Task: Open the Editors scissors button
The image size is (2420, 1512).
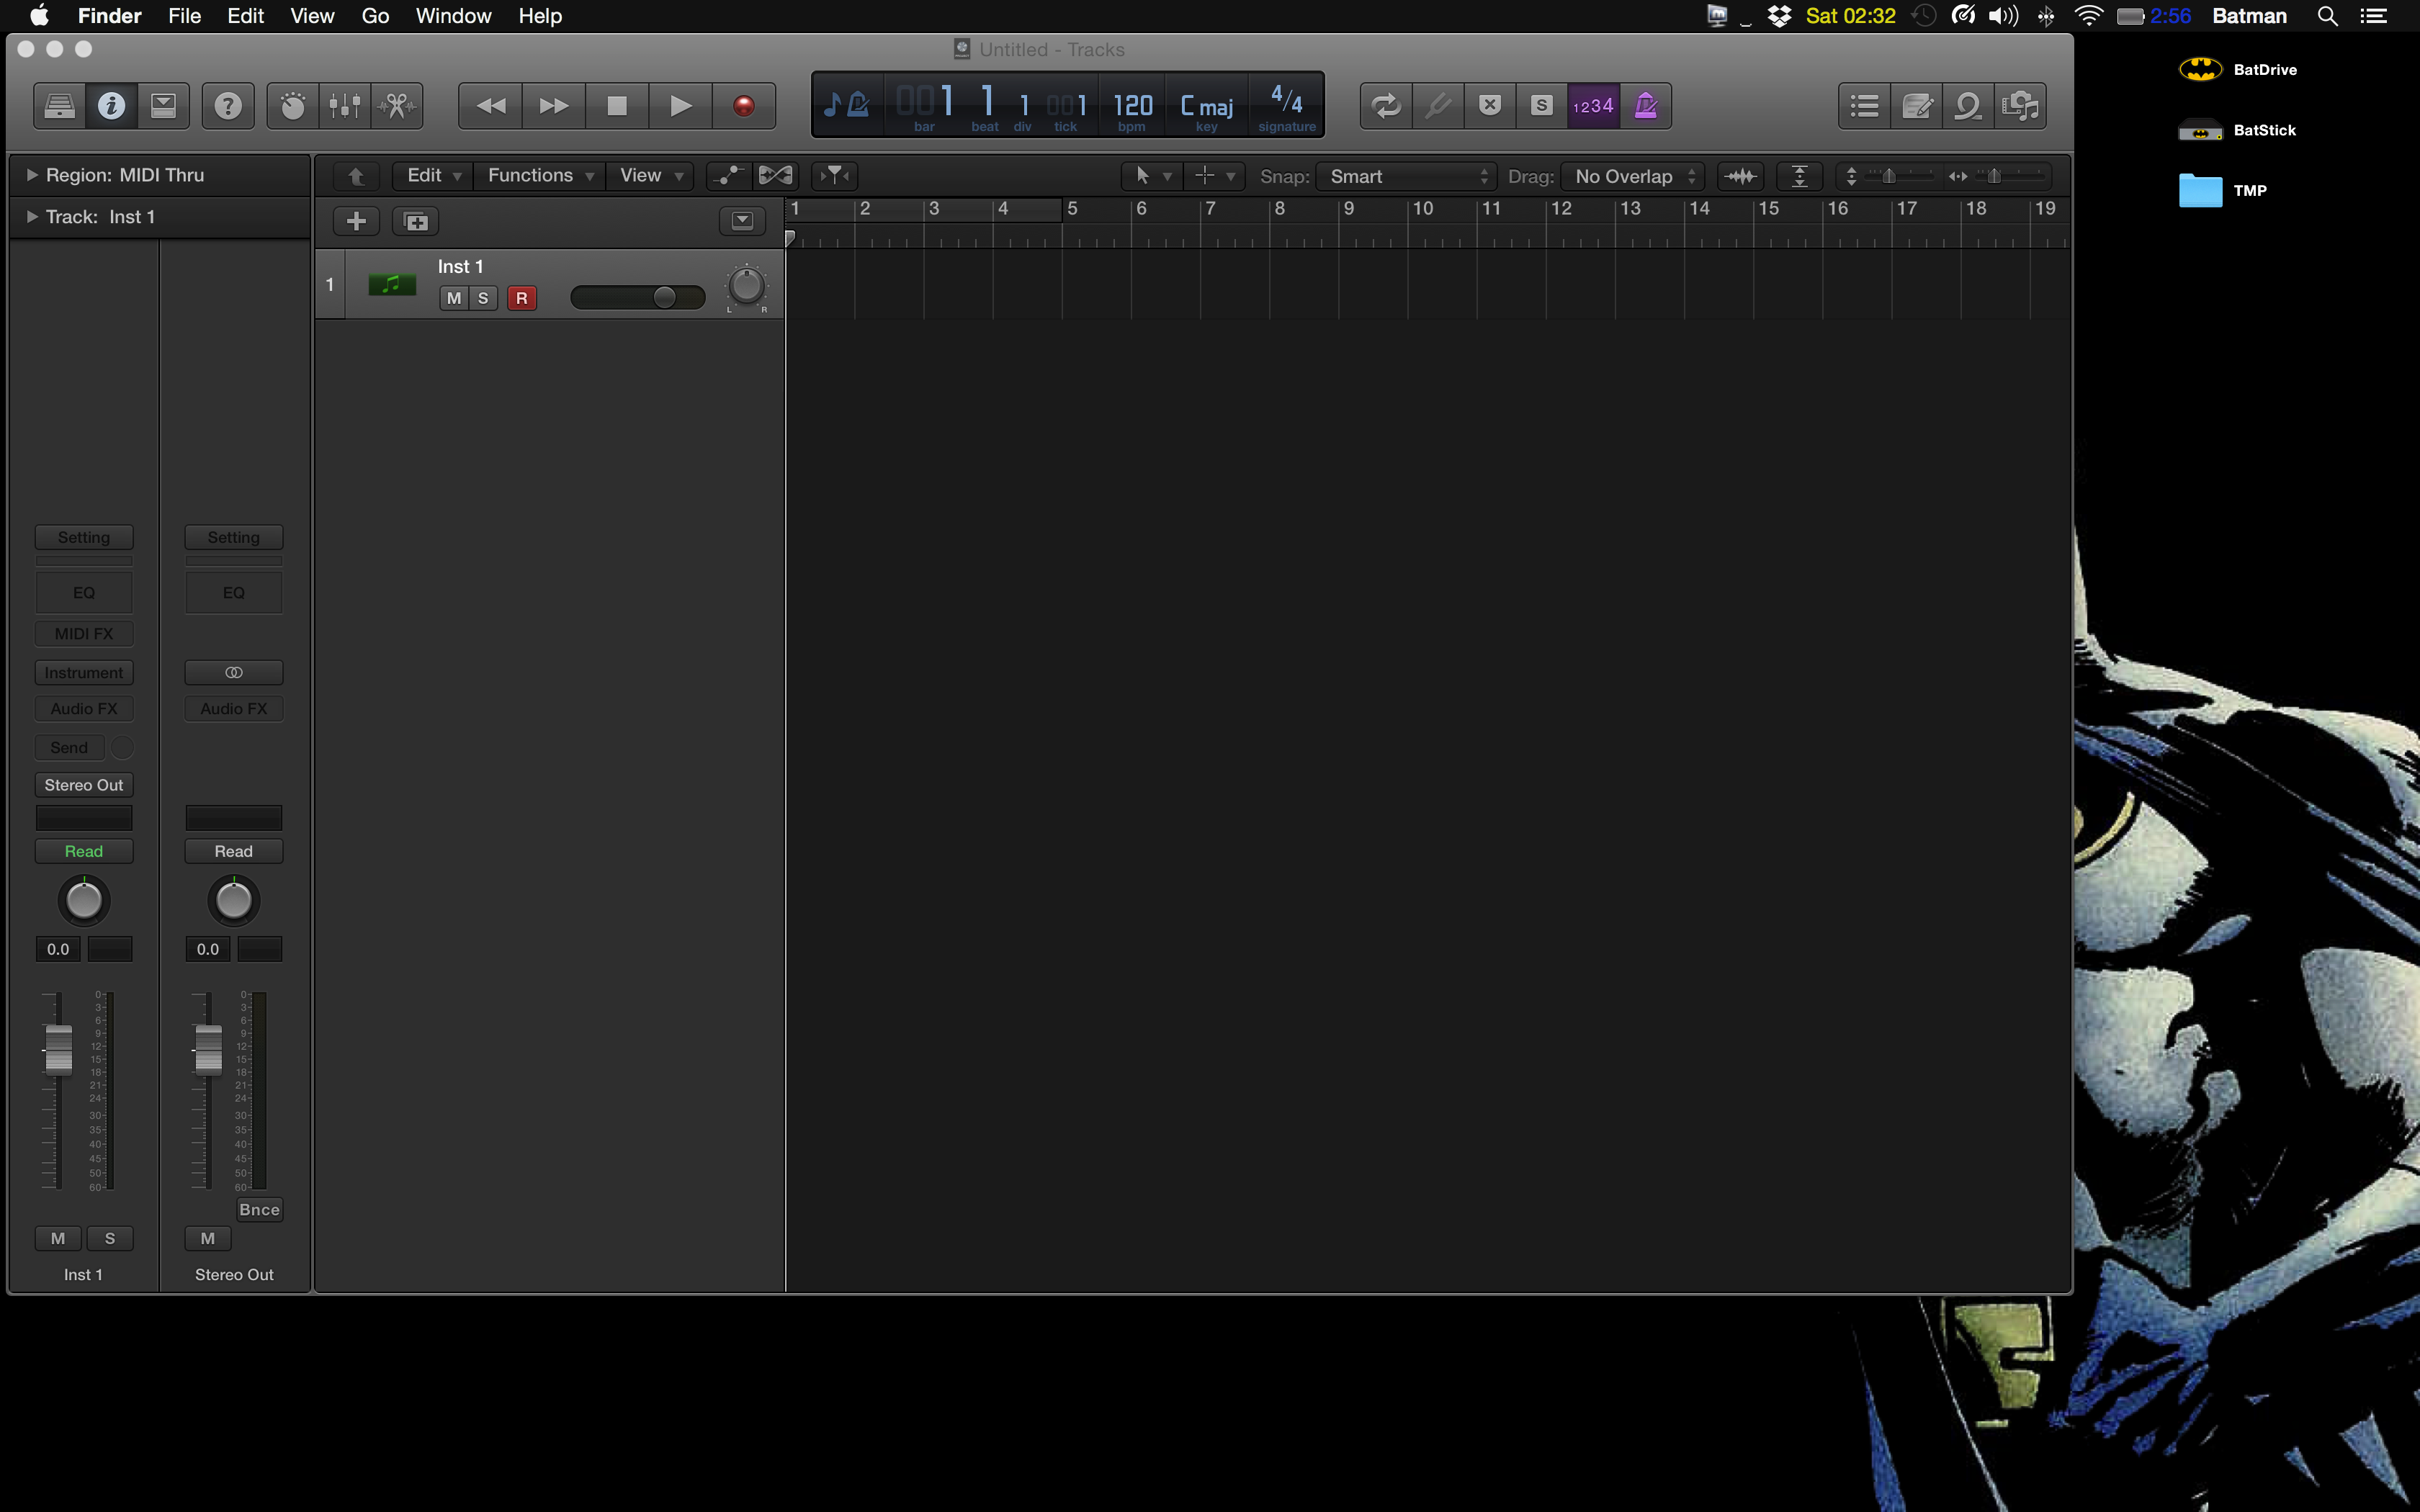Action: tap(397, 106)
